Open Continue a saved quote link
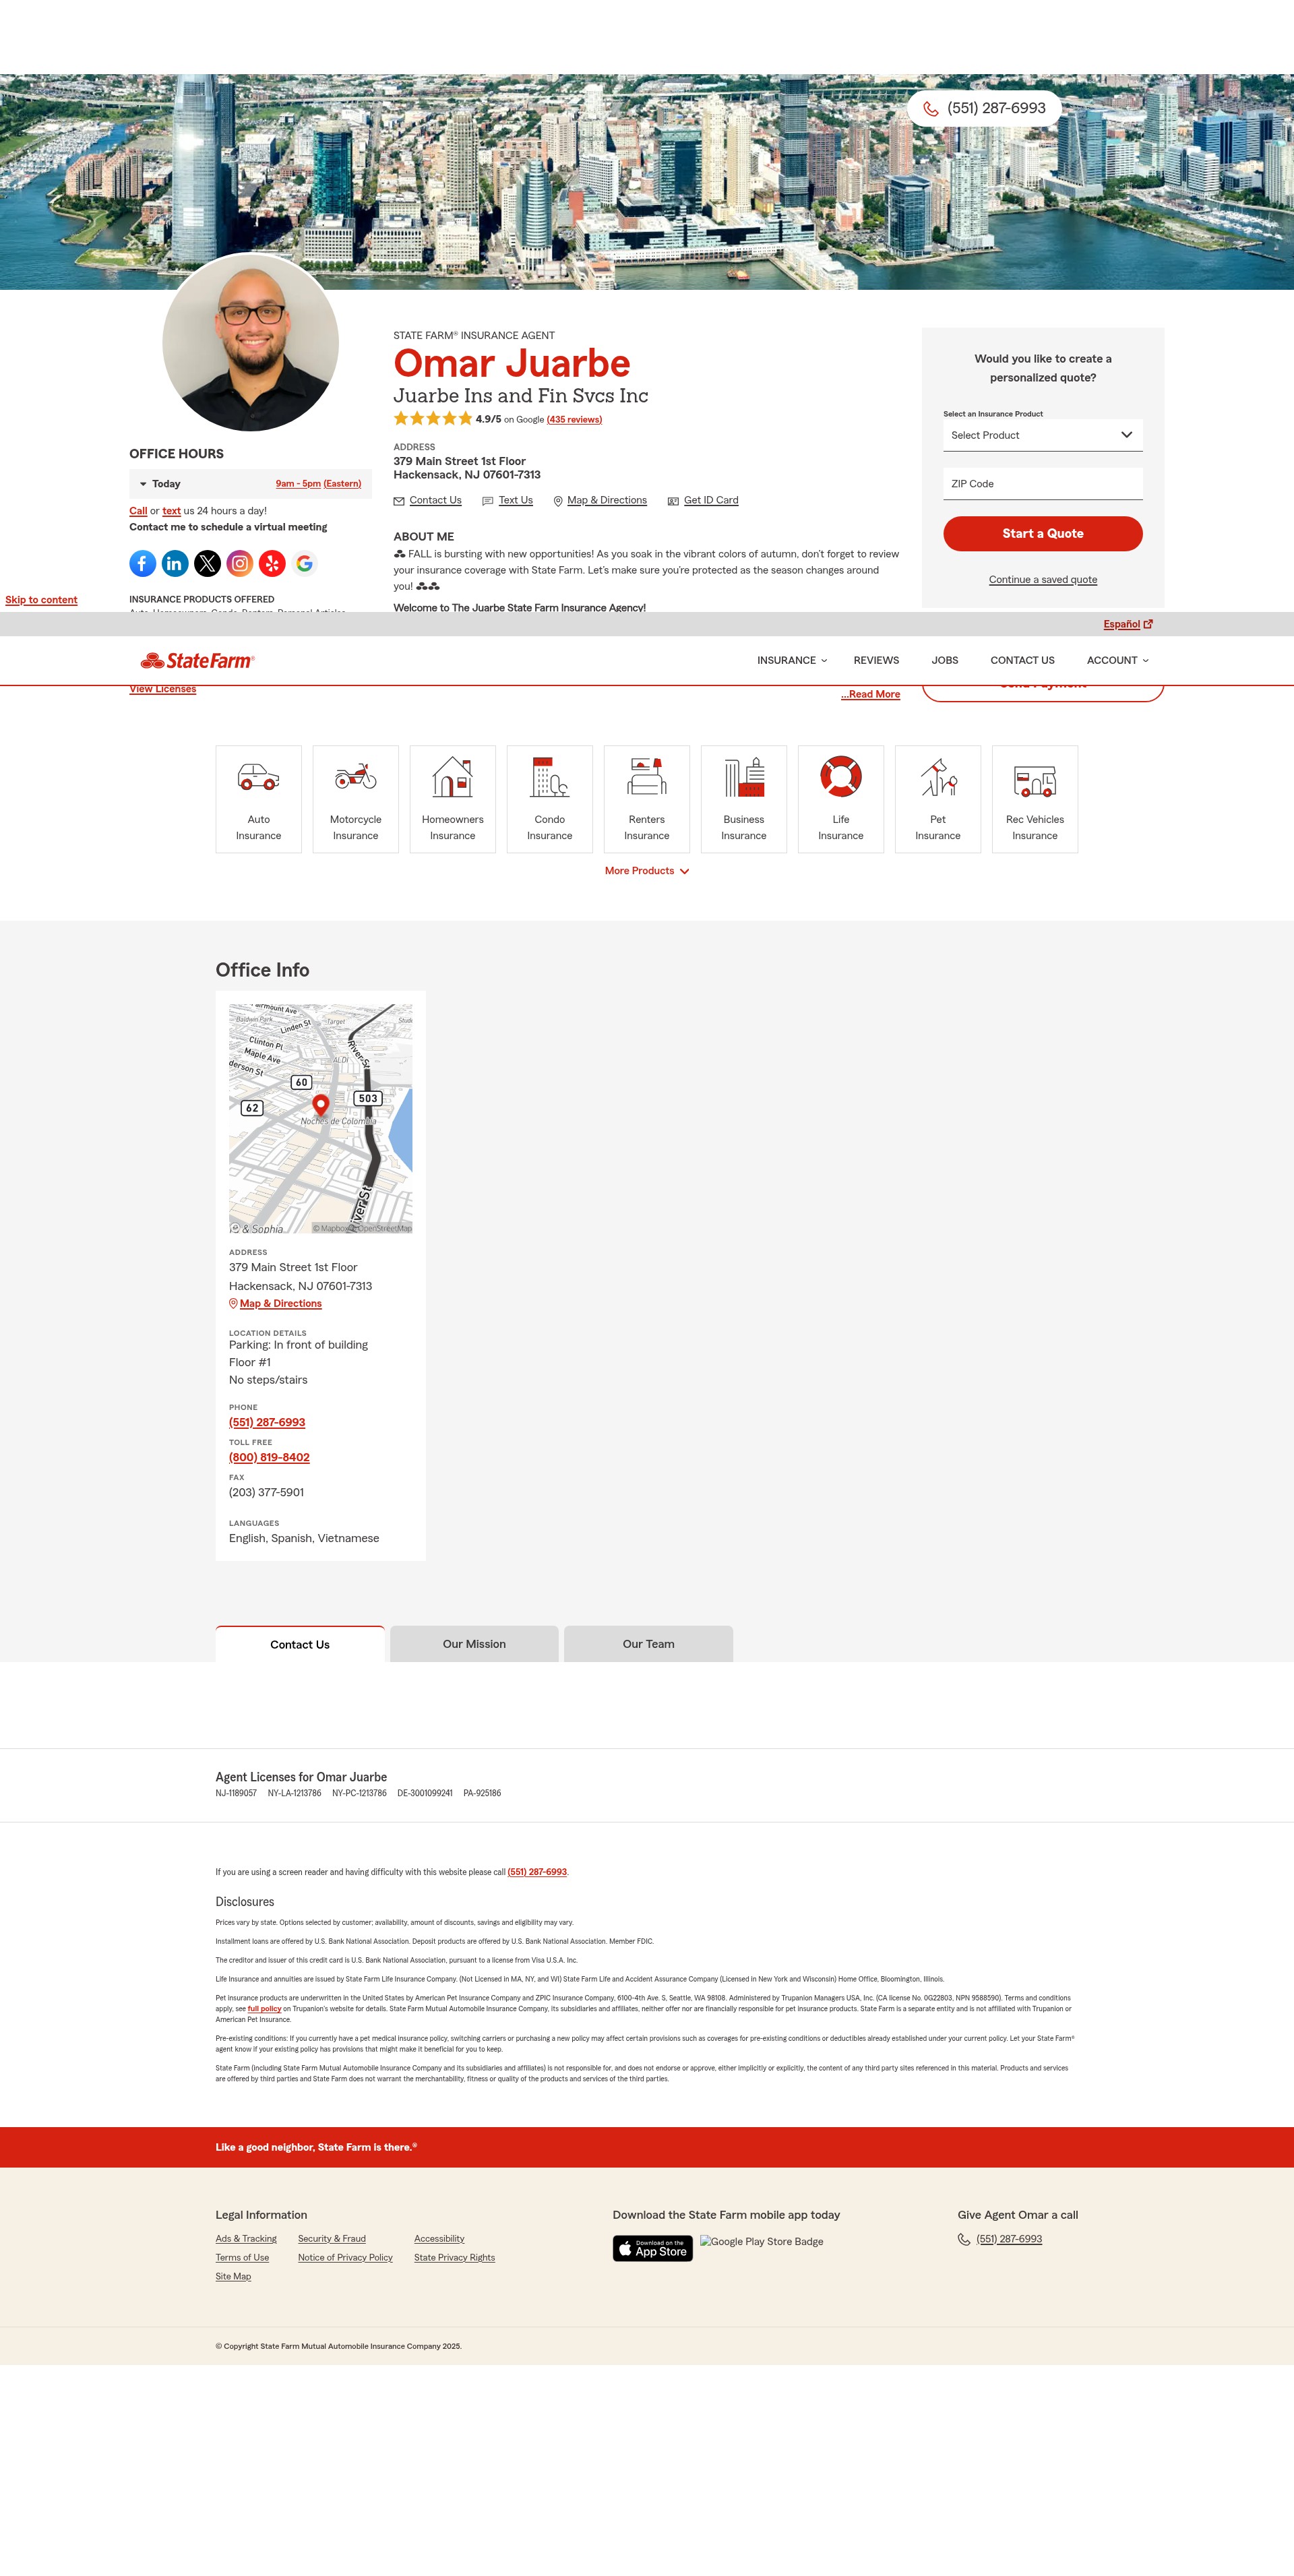This screenshot has width=1294, height=2576. tap(1042, 580)
